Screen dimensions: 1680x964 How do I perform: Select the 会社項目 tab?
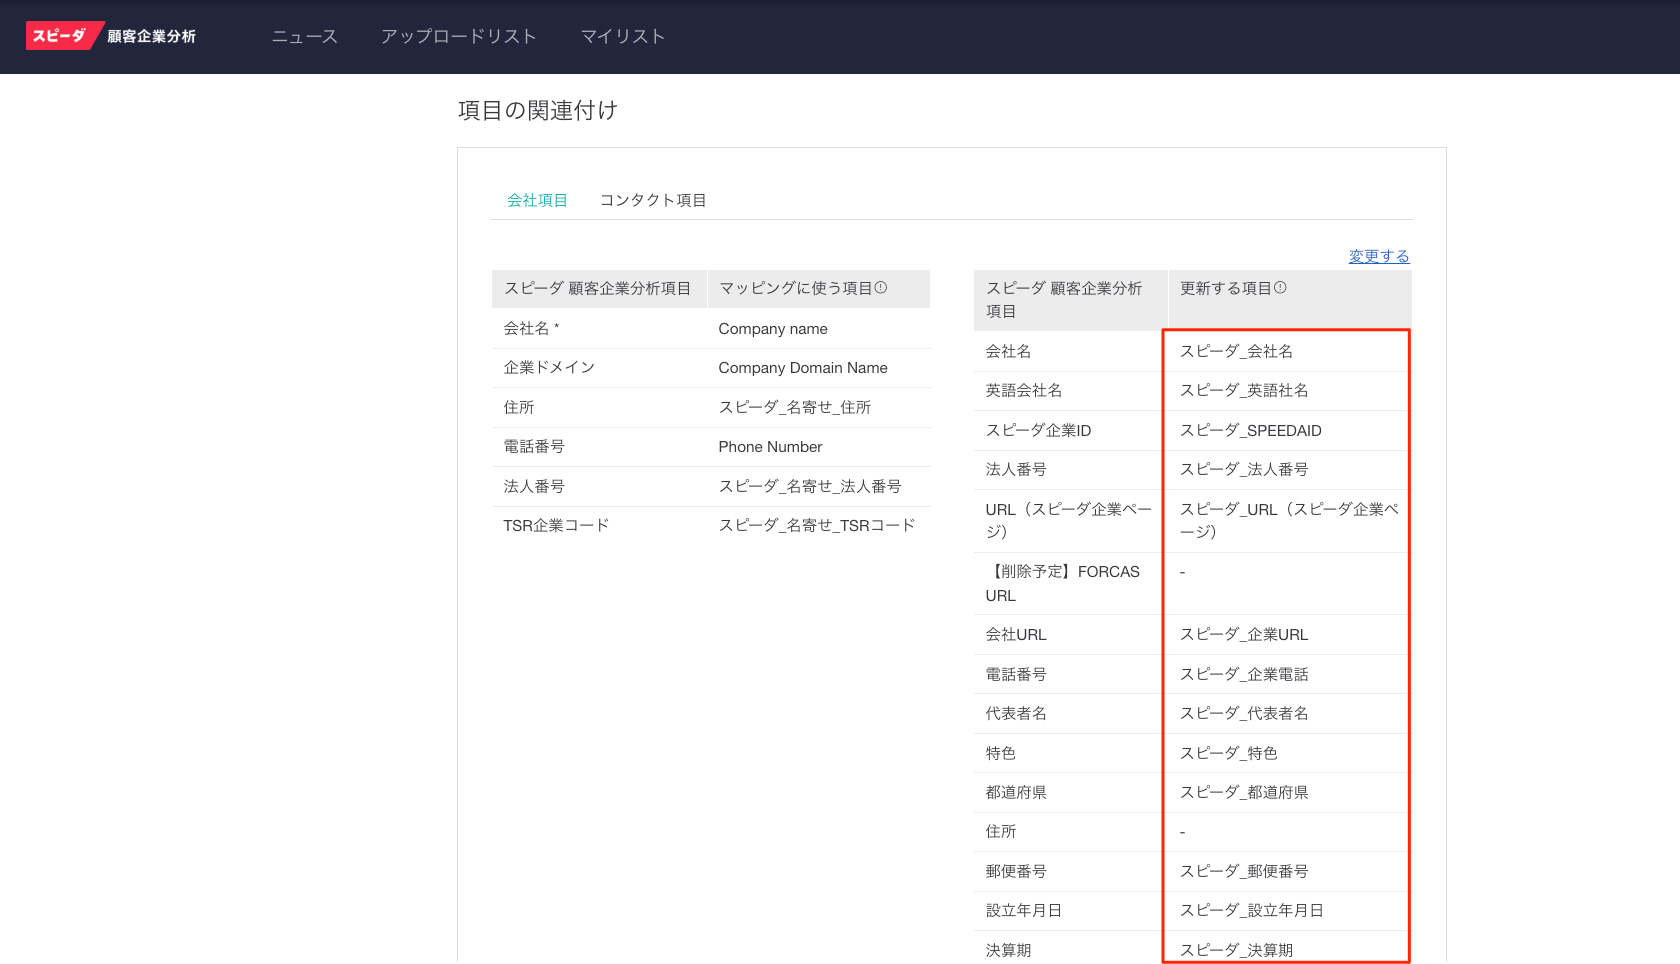point(537,200)
